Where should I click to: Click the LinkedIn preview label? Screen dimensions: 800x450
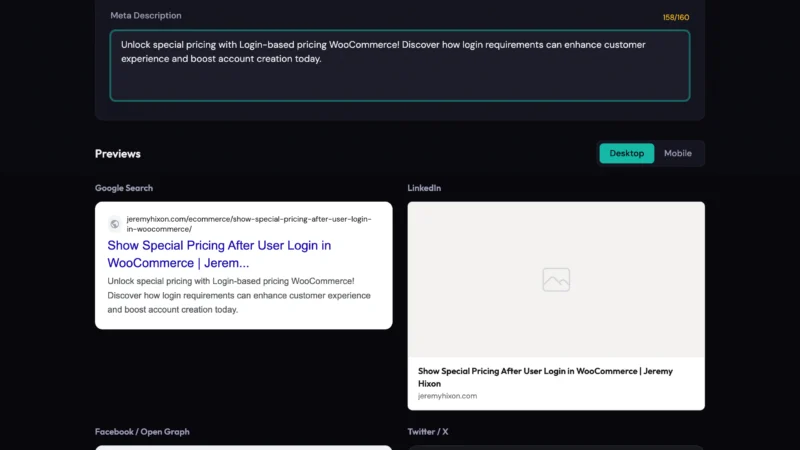(x=424, y=188)
